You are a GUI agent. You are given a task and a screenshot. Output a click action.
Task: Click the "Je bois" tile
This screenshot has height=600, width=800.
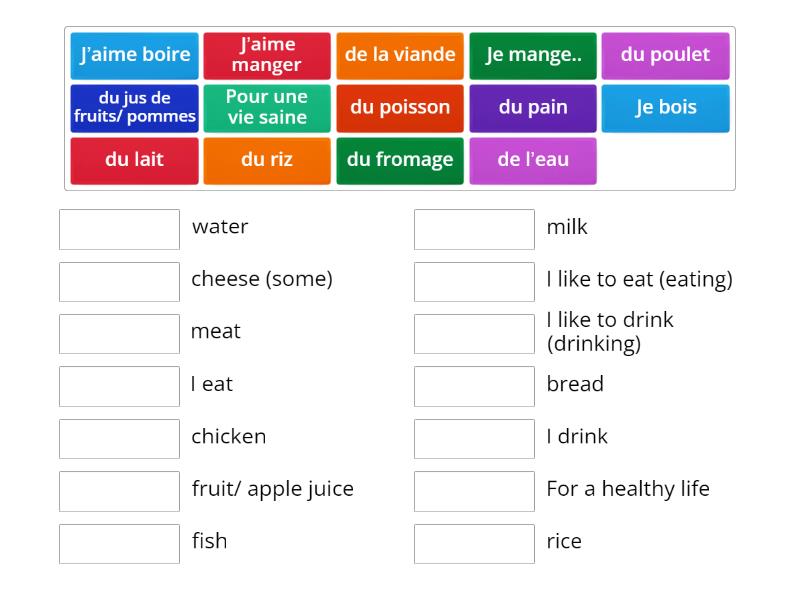pyautogui.click(x=666, y=107)
